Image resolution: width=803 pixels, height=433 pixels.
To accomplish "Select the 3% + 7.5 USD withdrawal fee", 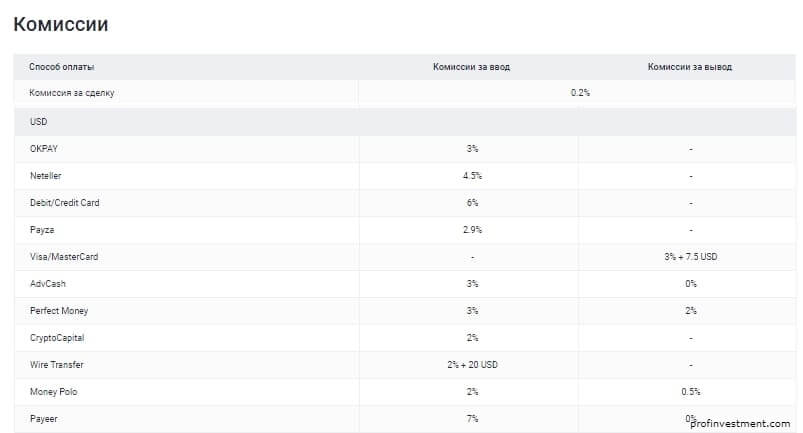I will pos(690,257).
